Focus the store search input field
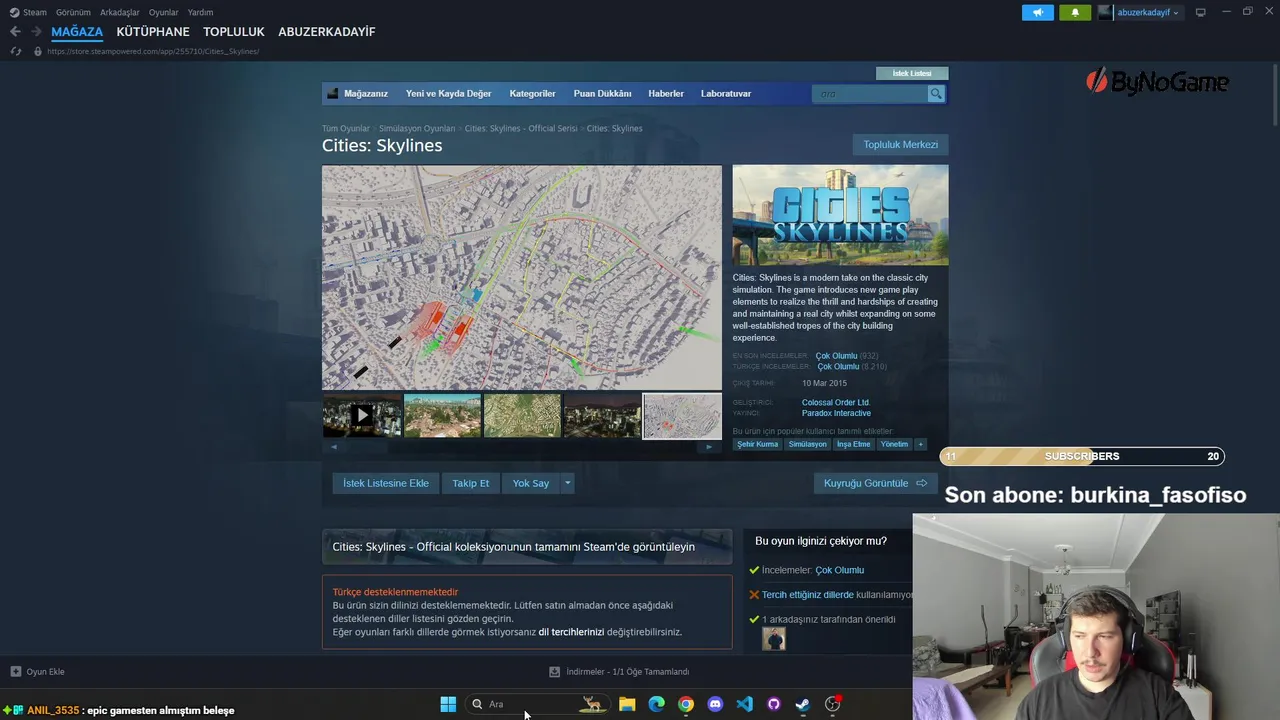 click(870, 93)
